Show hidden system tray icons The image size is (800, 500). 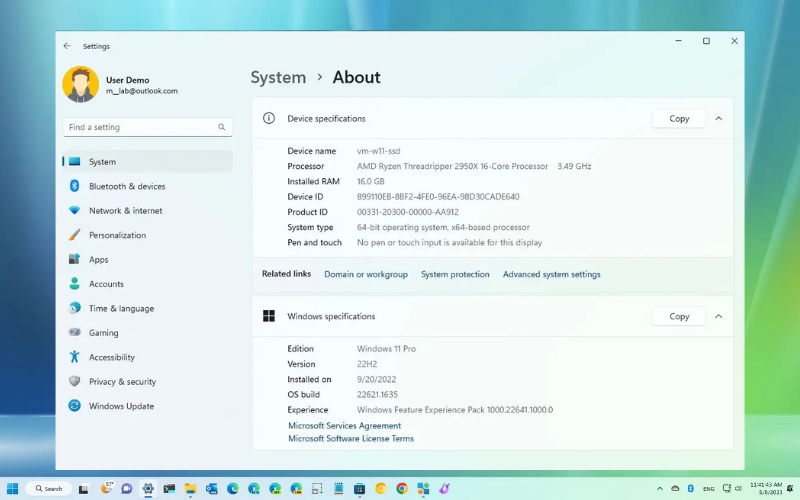(x=659, y=489)
